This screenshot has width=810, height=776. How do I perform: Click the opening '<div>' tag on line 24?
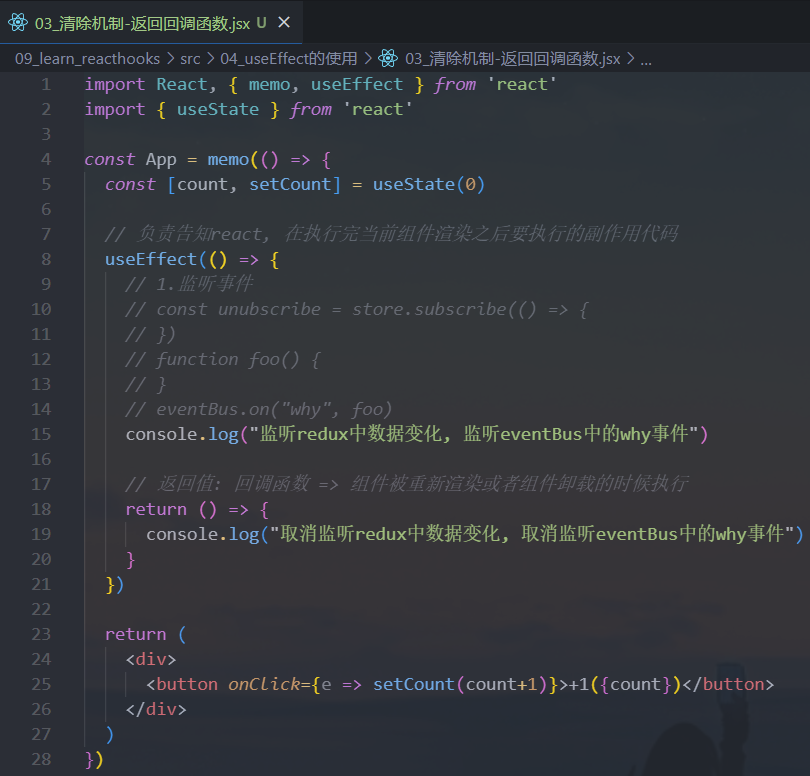click(x=151, y=659)
